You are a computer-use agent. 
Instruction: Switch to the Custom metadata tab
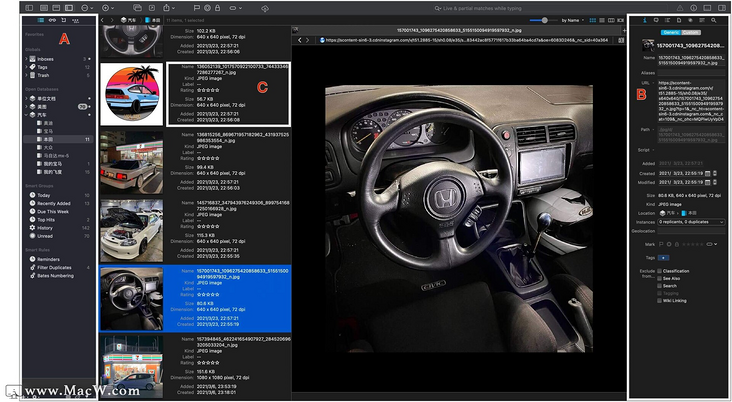tap(691, 32)
